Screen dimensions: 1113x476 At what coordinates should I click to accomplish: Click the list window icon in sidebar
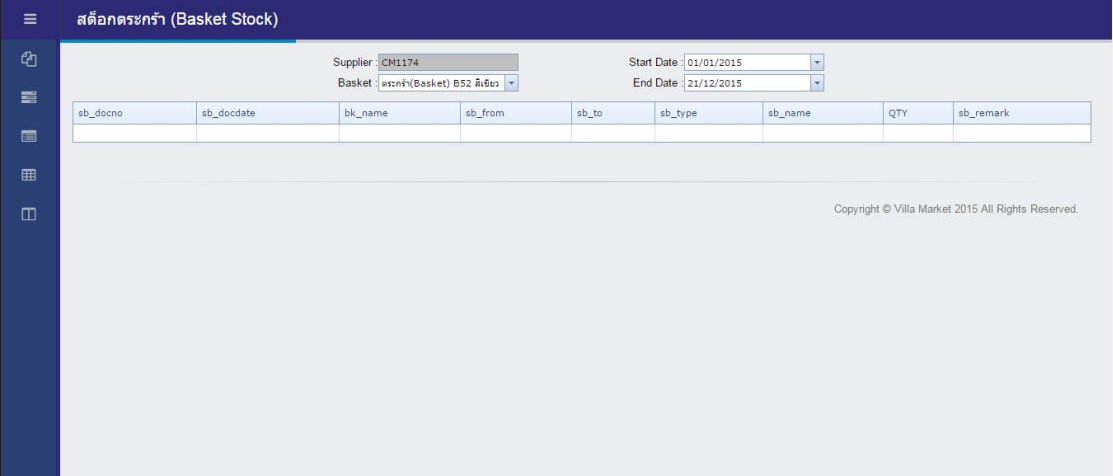[30, 136]
